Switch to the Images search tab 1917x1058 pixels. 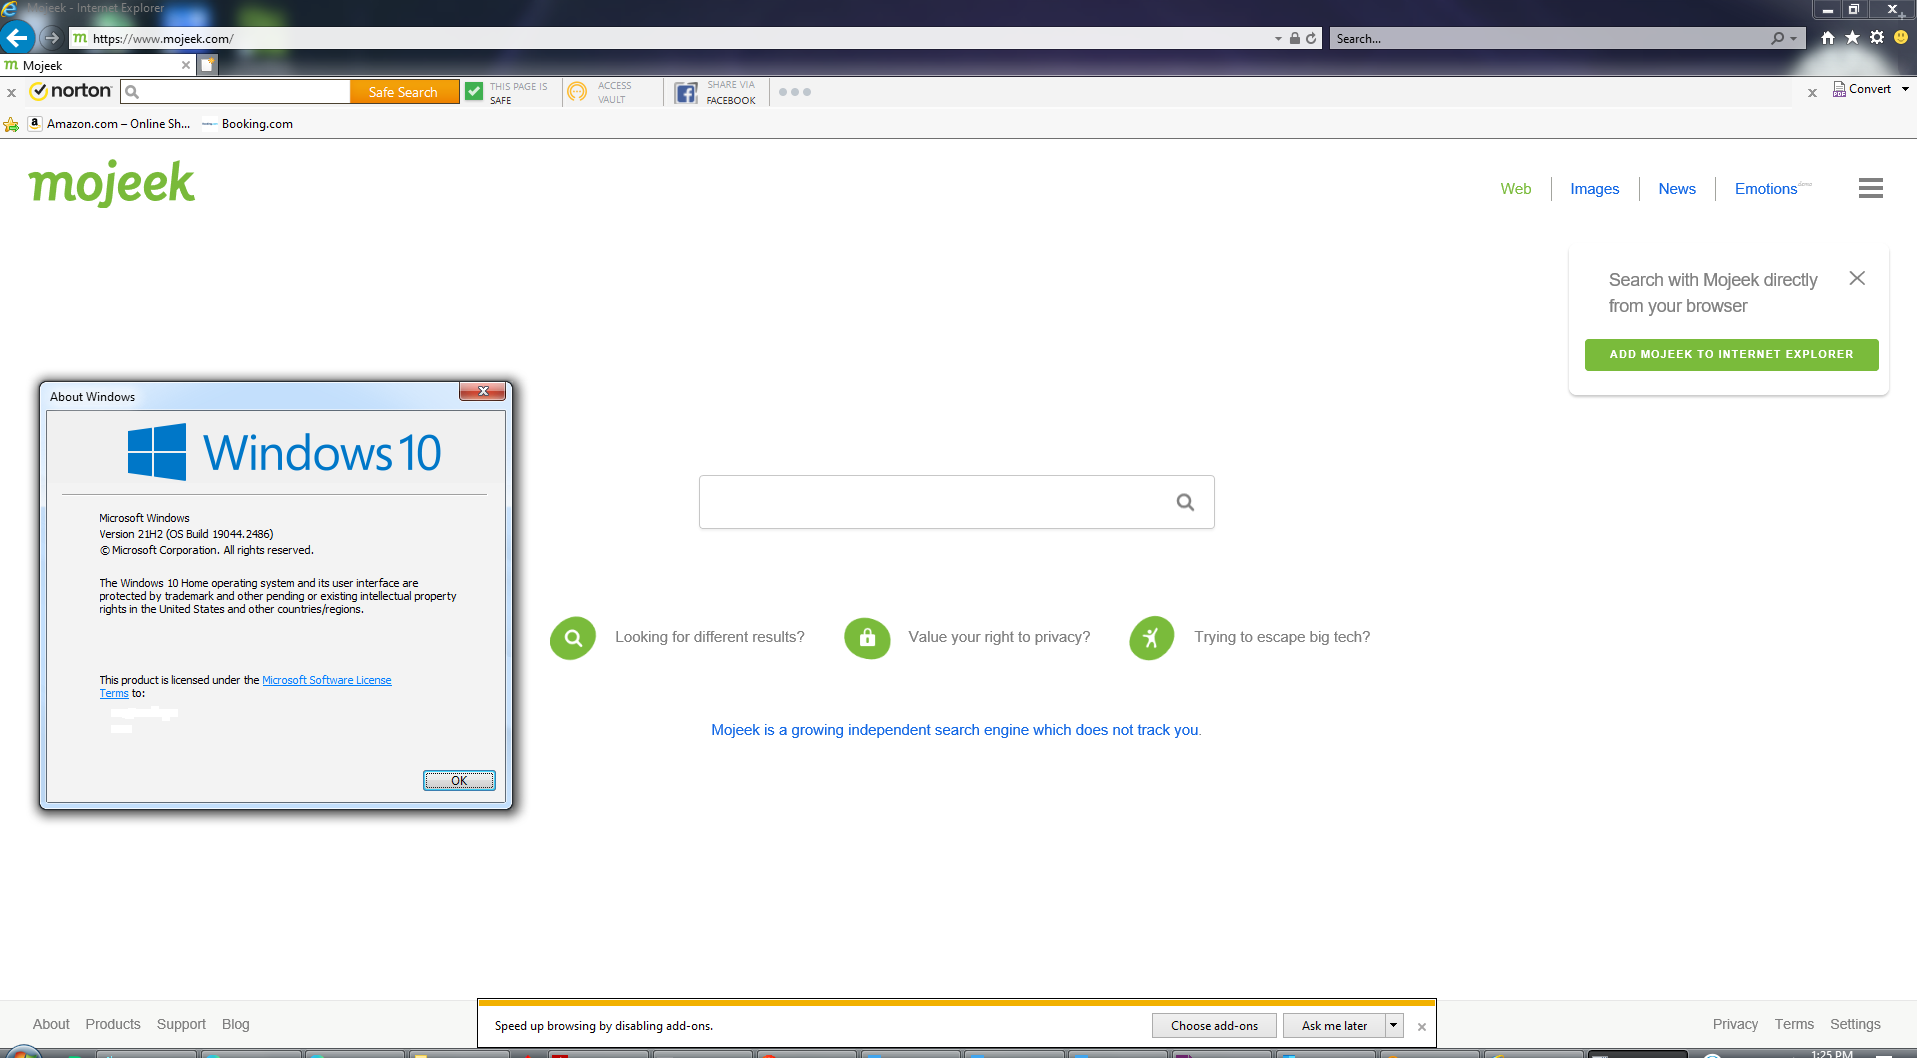[1594, 189]
